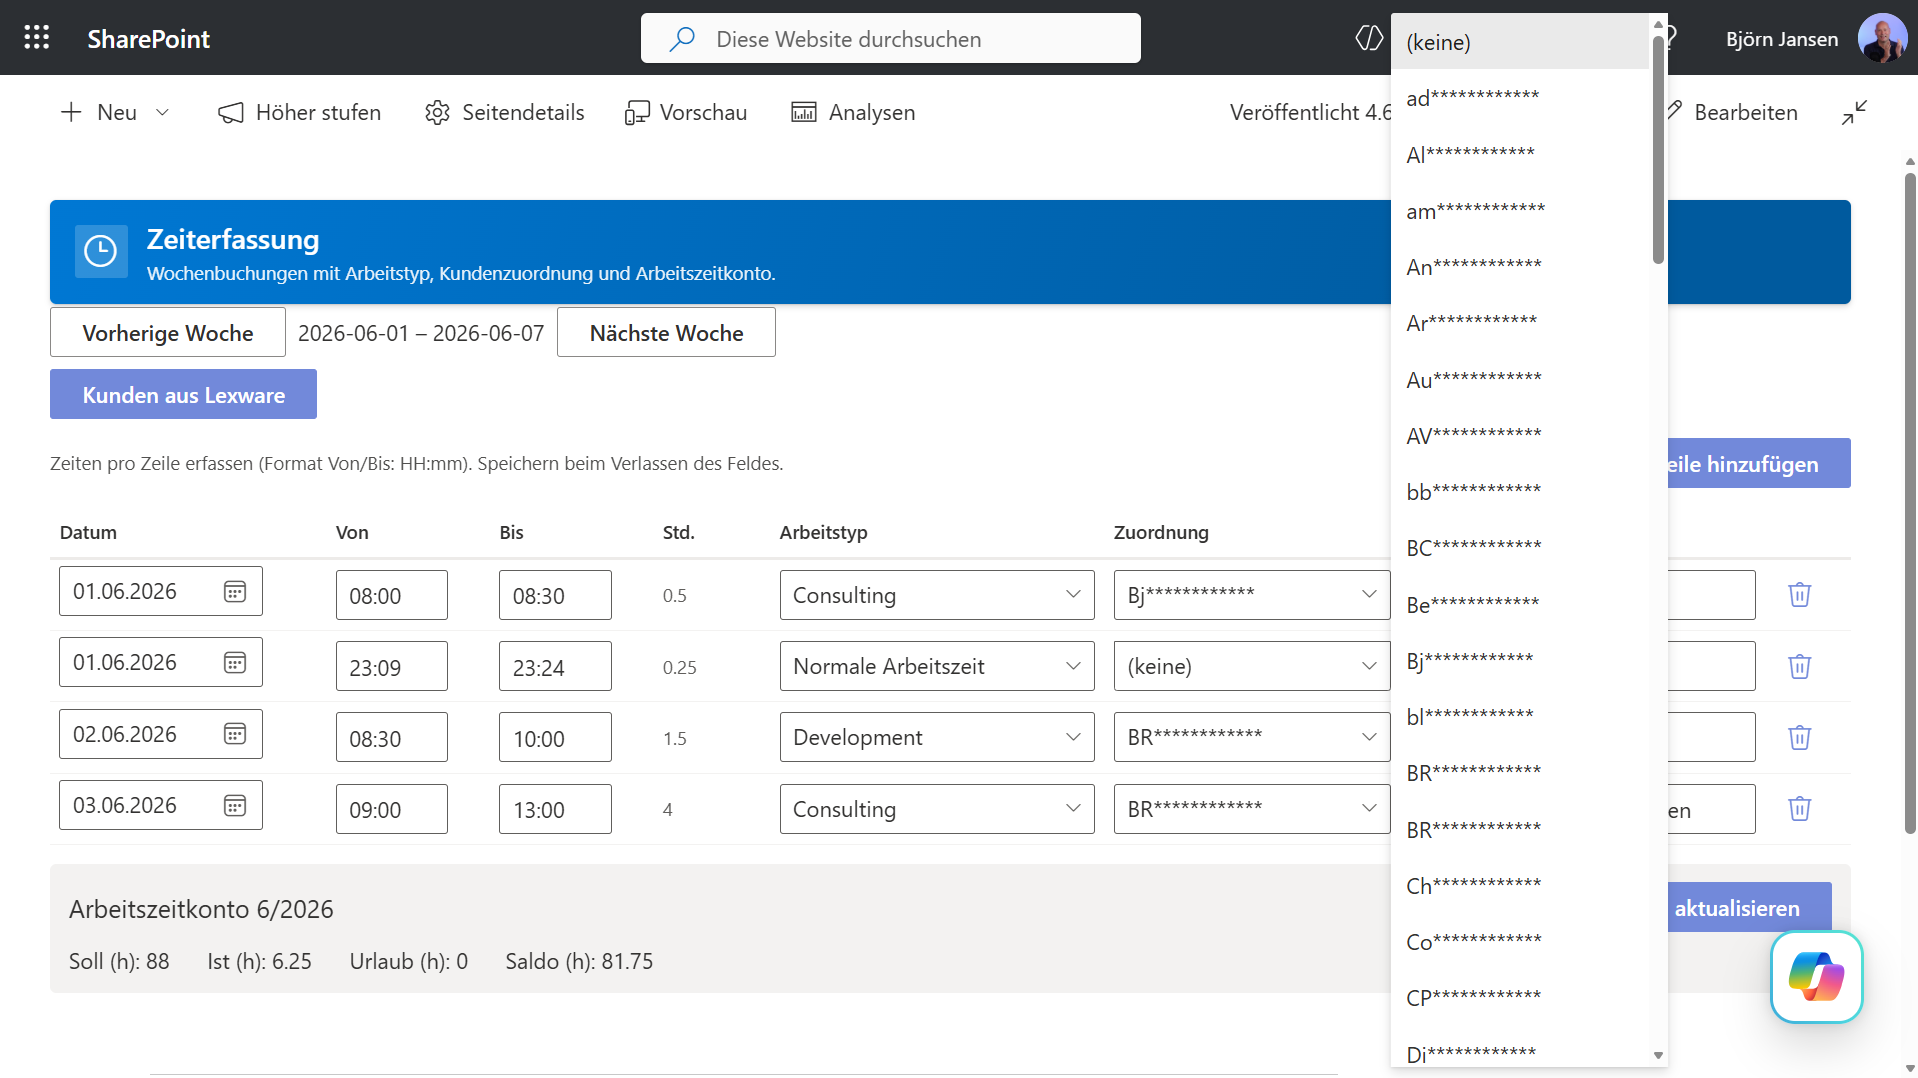
Task: Click the Seitendetails gear icon
Action: click(437, 112)
